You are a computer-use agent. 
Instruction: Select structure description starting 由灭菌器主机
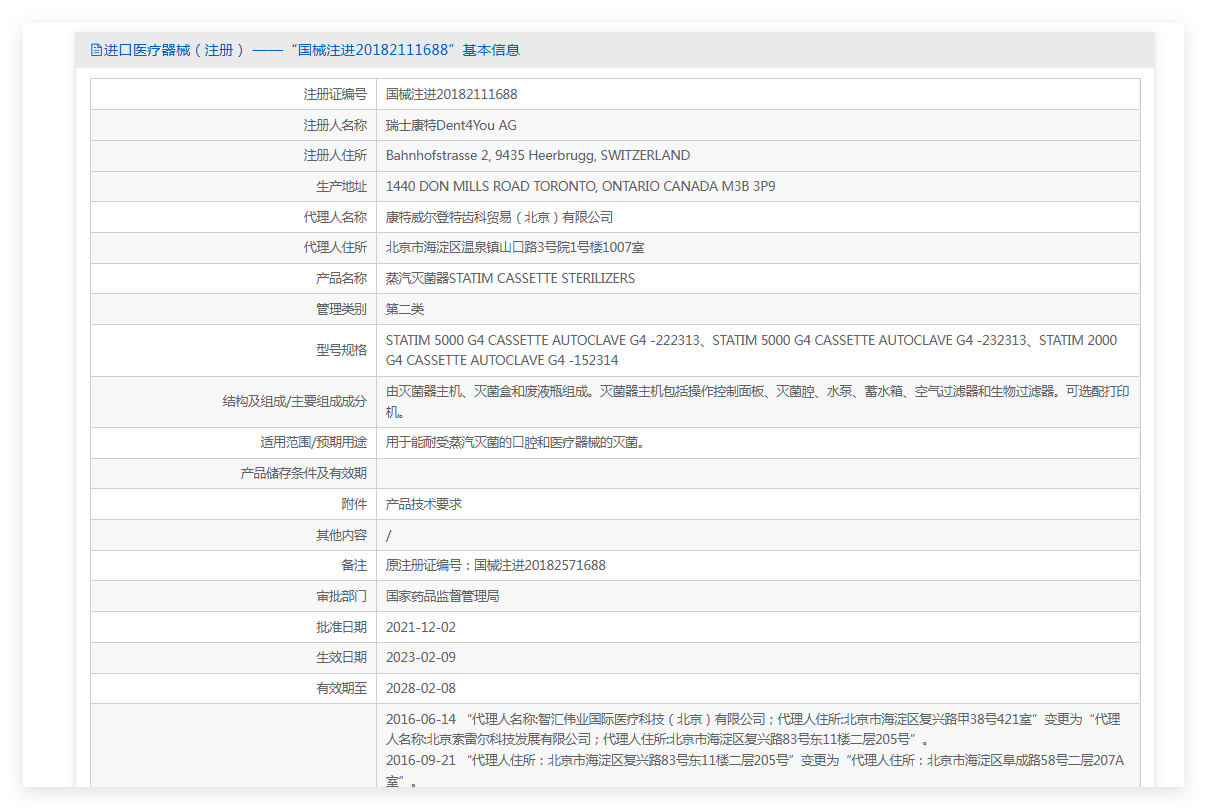click(x=757, y=401)
